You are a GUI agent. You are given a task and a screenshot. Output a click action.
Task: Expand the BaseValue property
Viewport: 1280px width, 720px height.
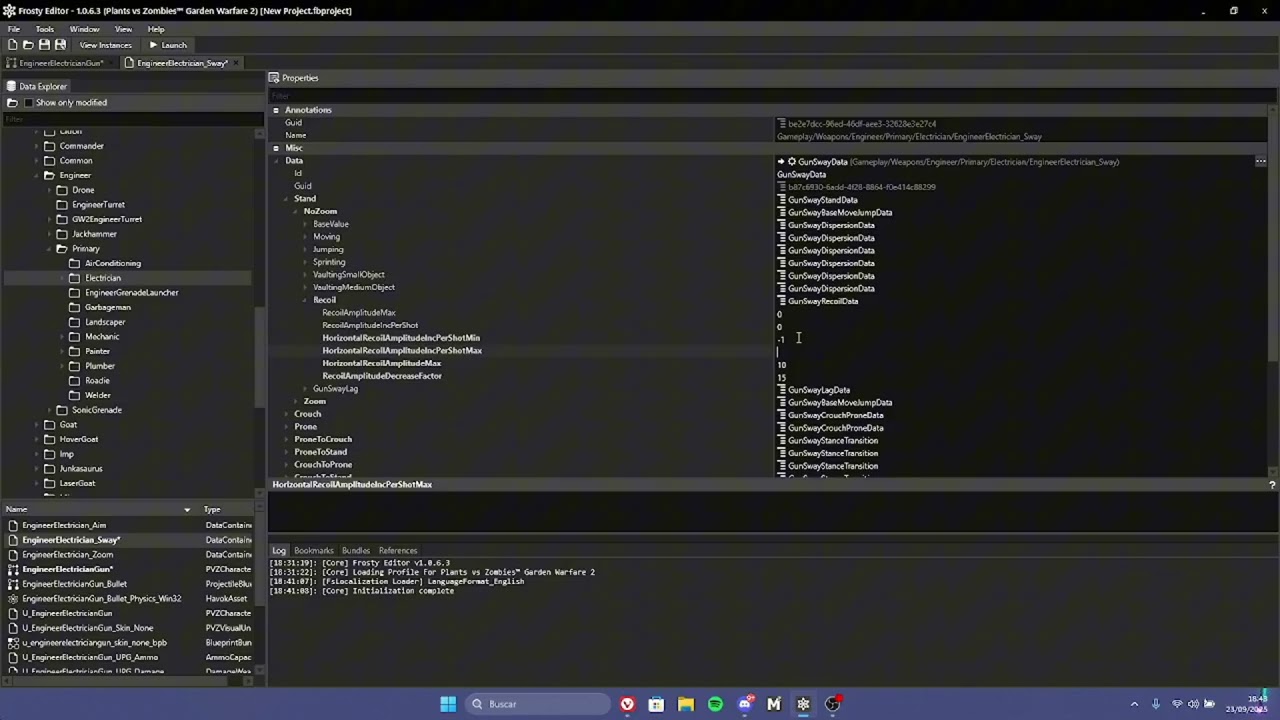point(306,224)
